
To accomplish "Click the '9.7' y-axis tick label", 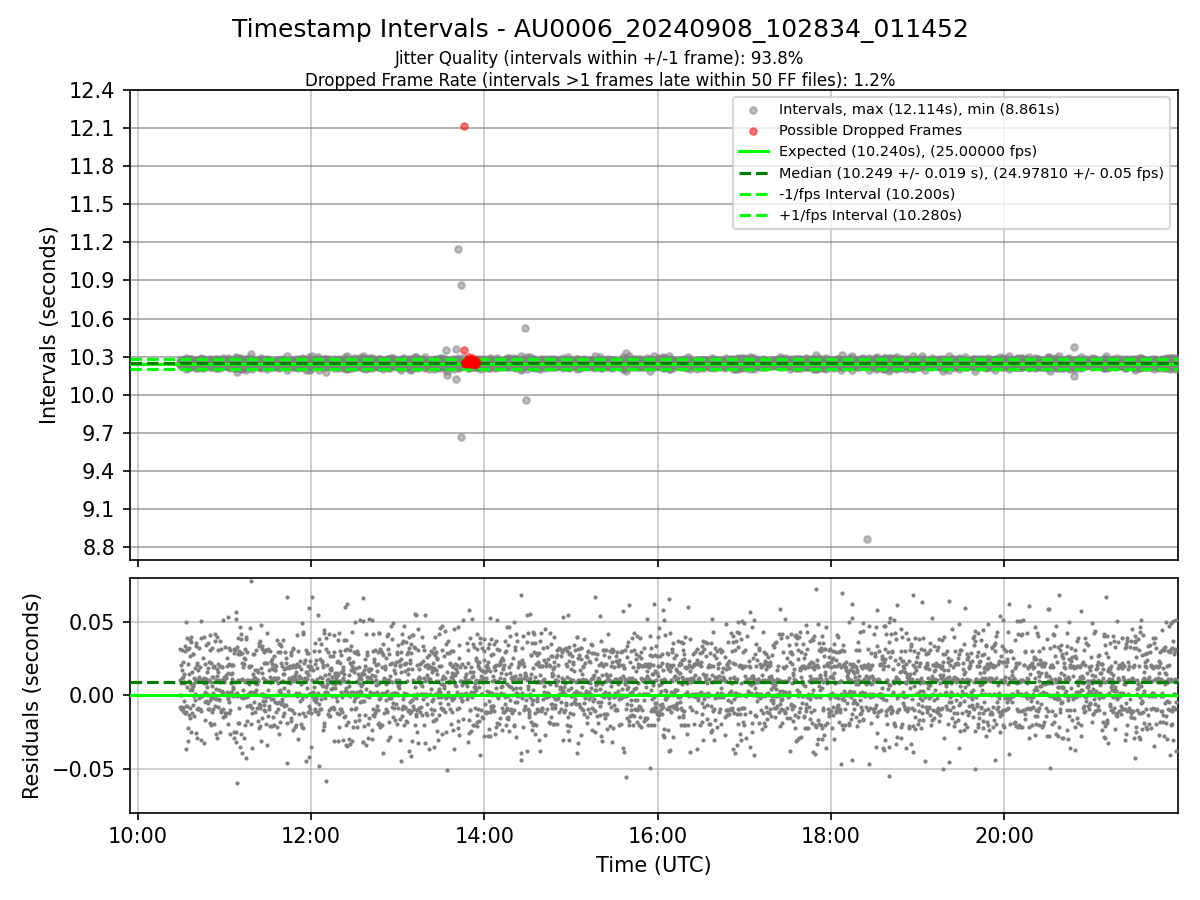I will click(101, 434).
